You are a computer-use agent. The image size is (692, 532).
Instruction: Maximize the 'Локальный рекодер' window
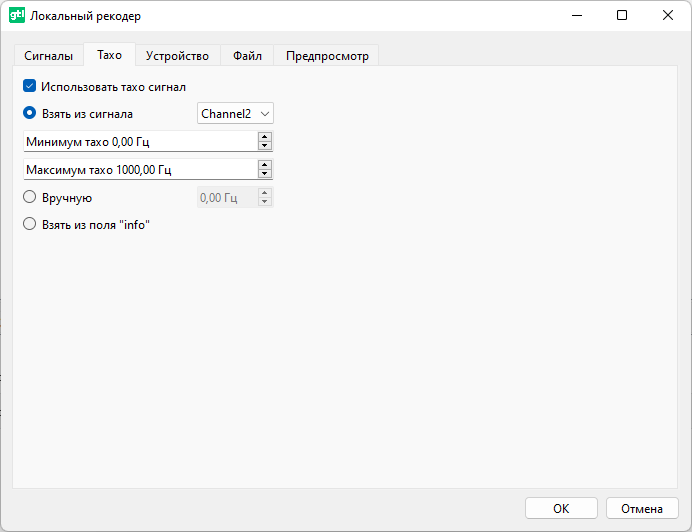point(622,16)
